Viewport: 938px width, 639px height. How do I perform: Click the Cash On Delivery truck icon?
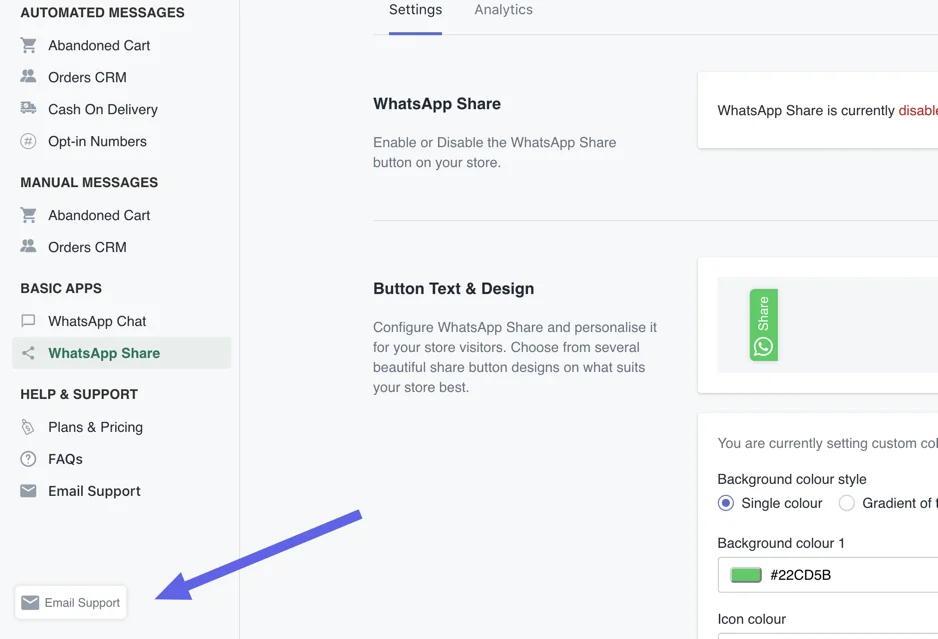(28, 109)
